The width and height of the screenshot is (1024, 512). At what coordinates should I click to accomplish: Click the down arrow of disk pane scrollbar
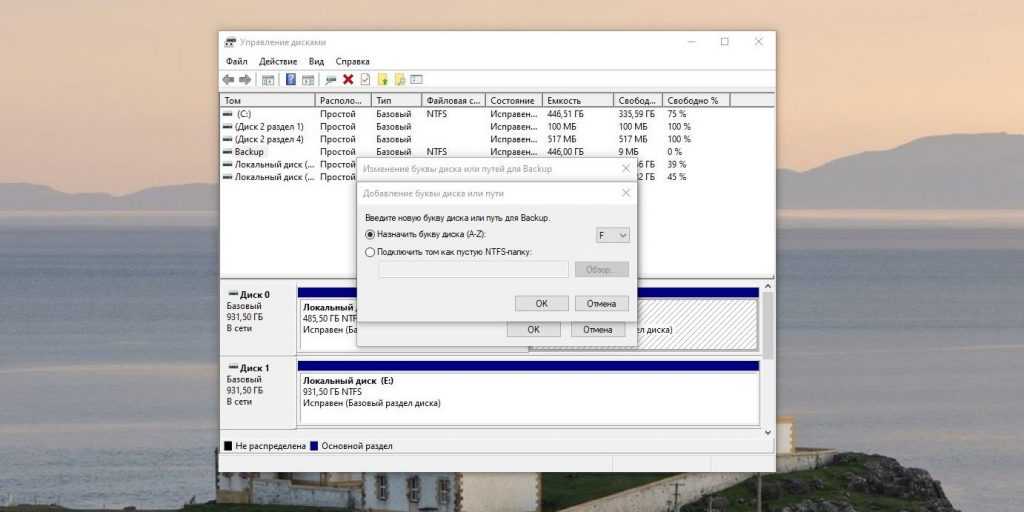pyautogui.click(x=768, y=432)
